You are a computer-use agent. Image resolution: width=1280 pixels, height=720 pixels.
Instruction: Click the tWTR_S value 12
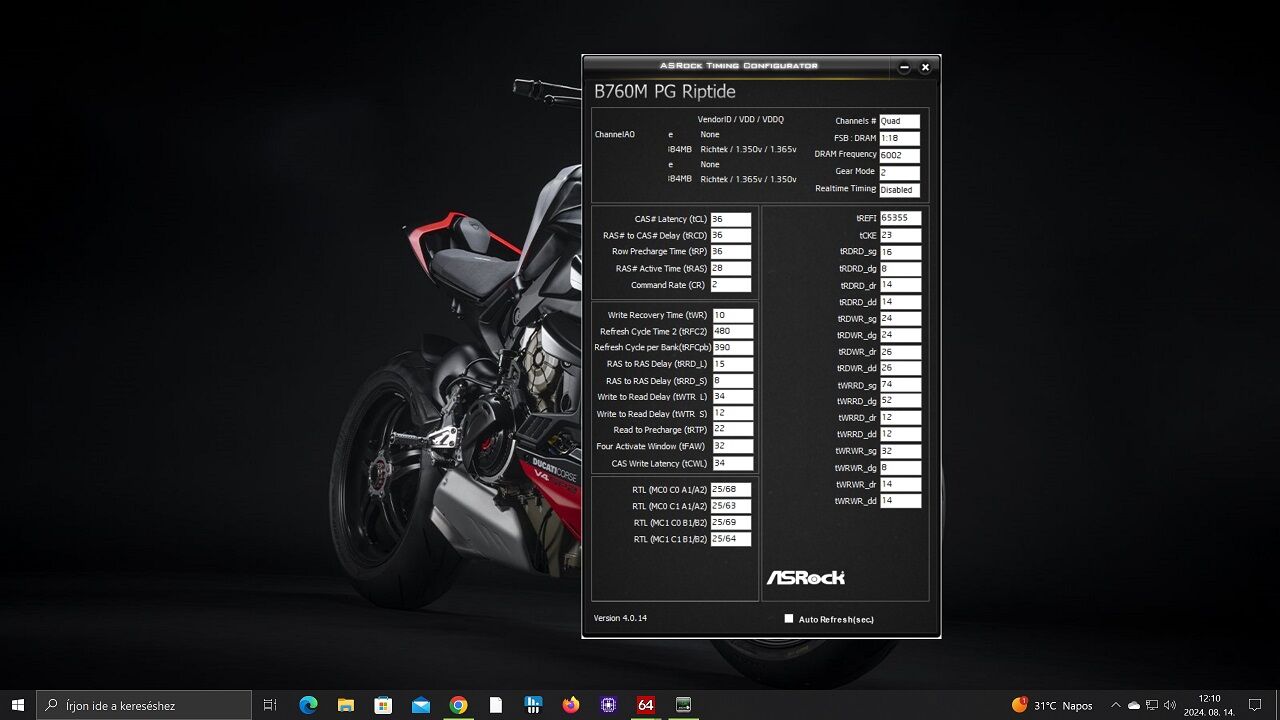733,413
